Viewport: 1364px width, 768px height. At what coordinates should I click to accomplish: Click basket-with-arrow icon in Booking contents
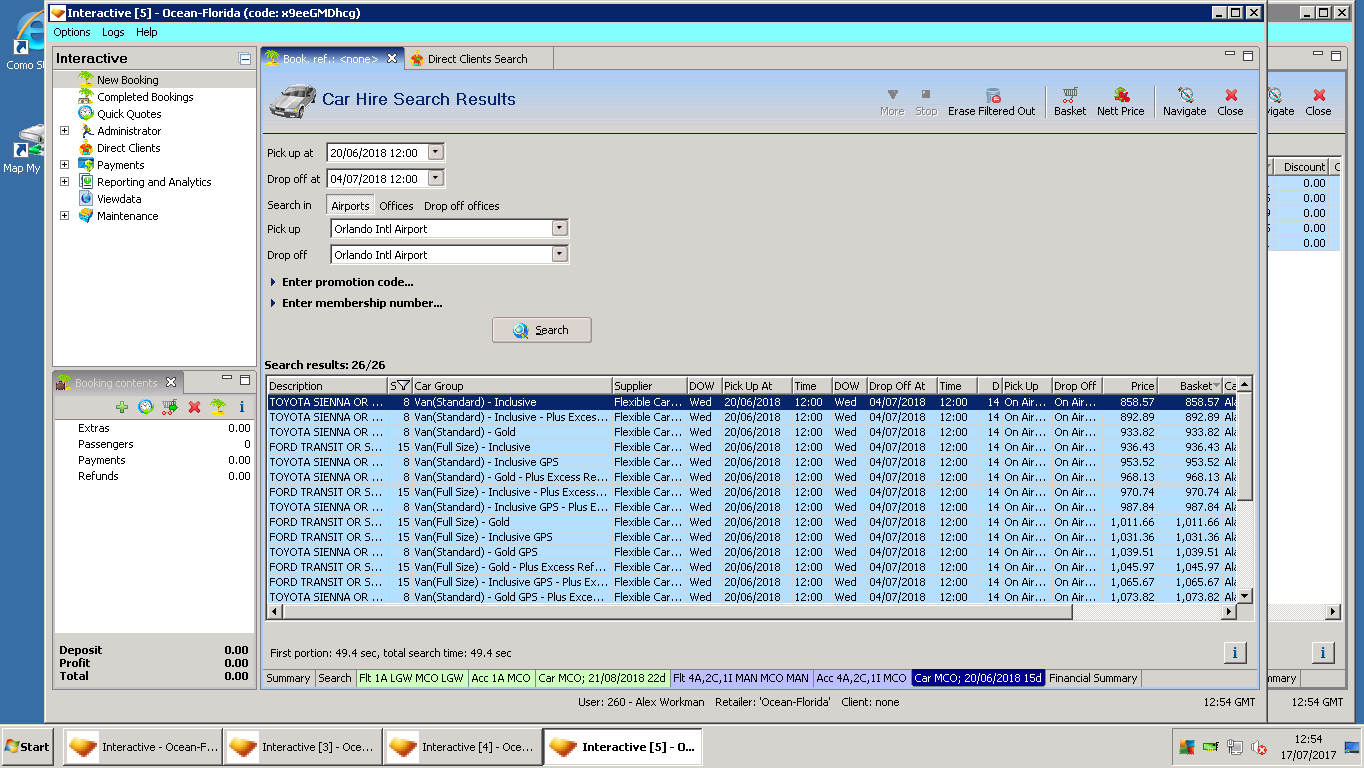tap(170, 407)
